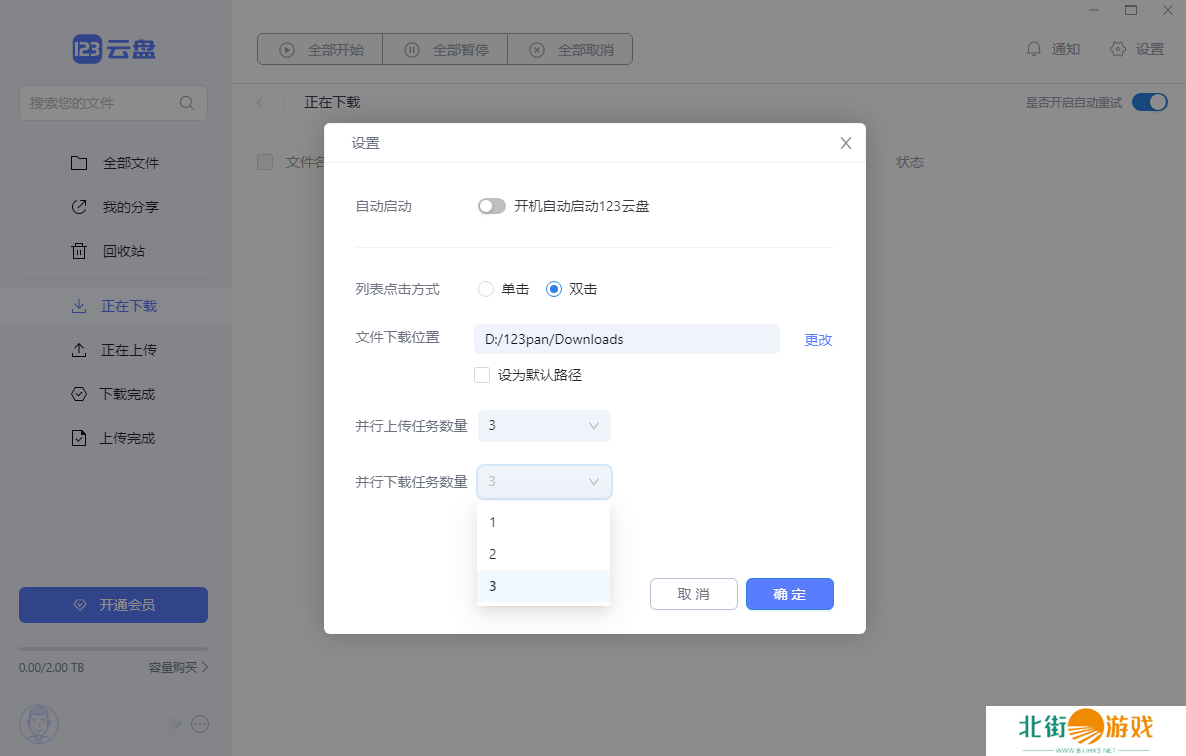Open the settings gear icon
The width and height of the screenshot is (1186, 756).
pyautogui.click(x=1118, y=49)
